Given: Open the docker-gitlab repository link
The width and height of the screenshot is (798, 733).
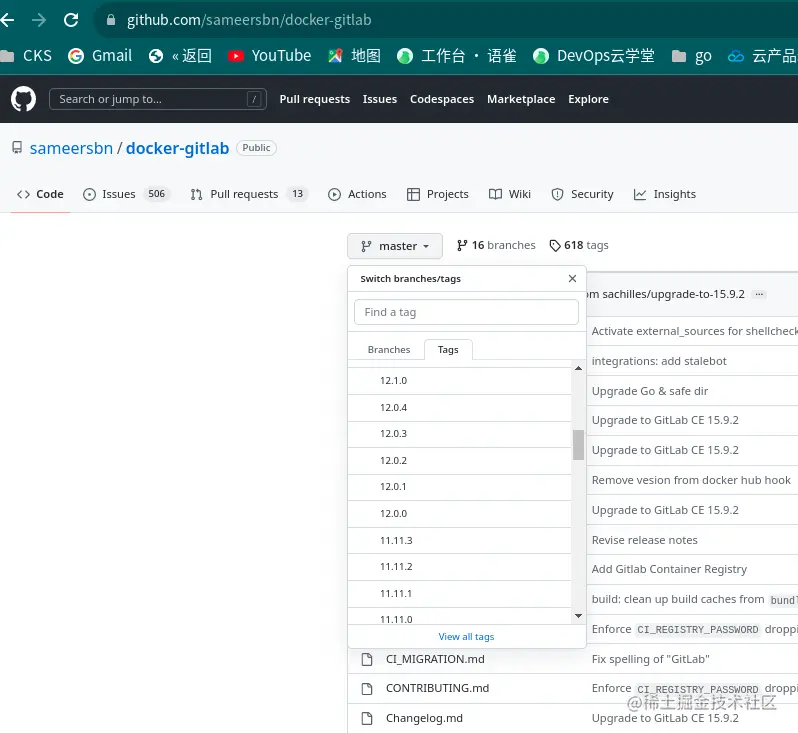Looking at the screenshot, I should point(178,148).
